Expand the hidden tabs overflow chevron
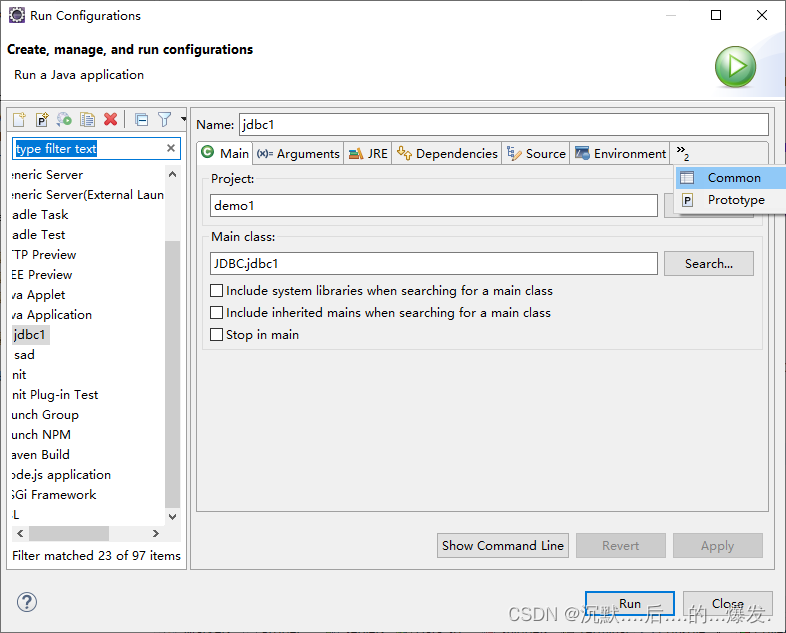This screenshot has width=786, height=633. (682, 152)
